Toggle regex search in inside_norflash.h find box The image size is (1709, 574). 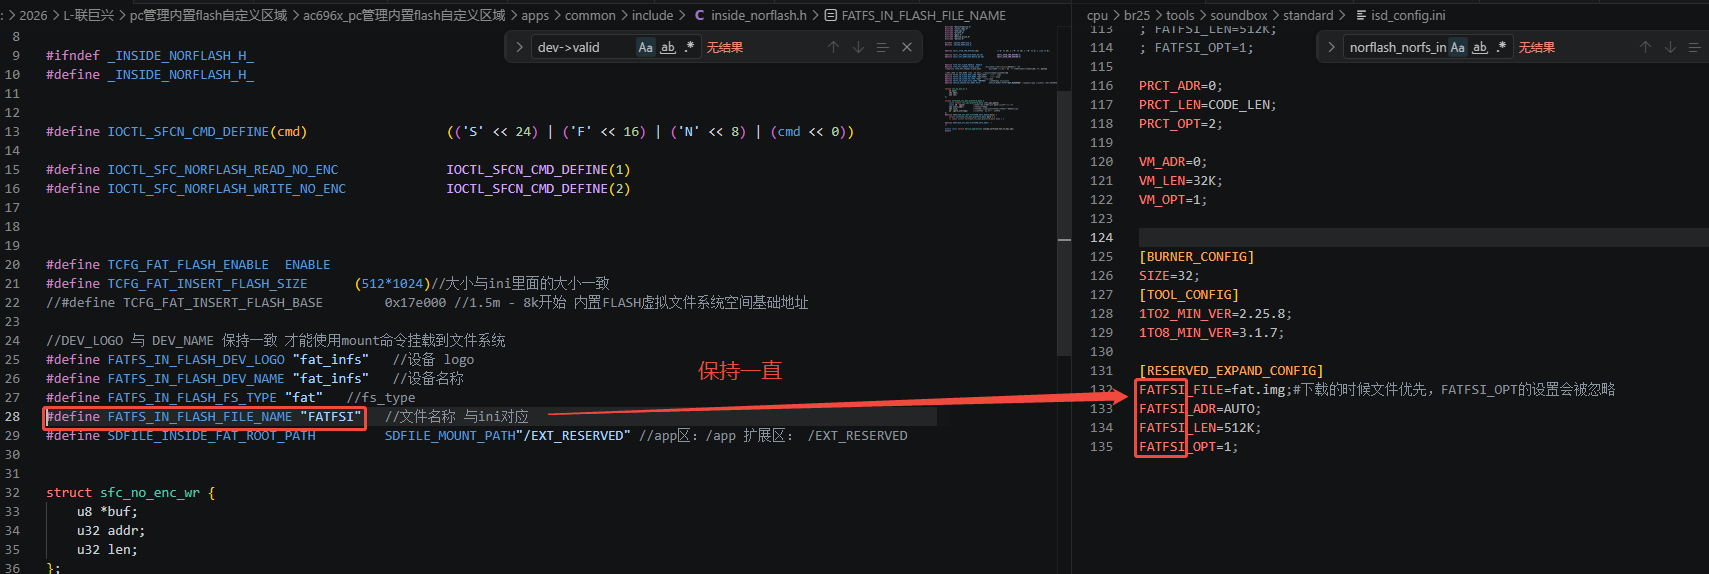pyautogui.click(x=689, y=47)
